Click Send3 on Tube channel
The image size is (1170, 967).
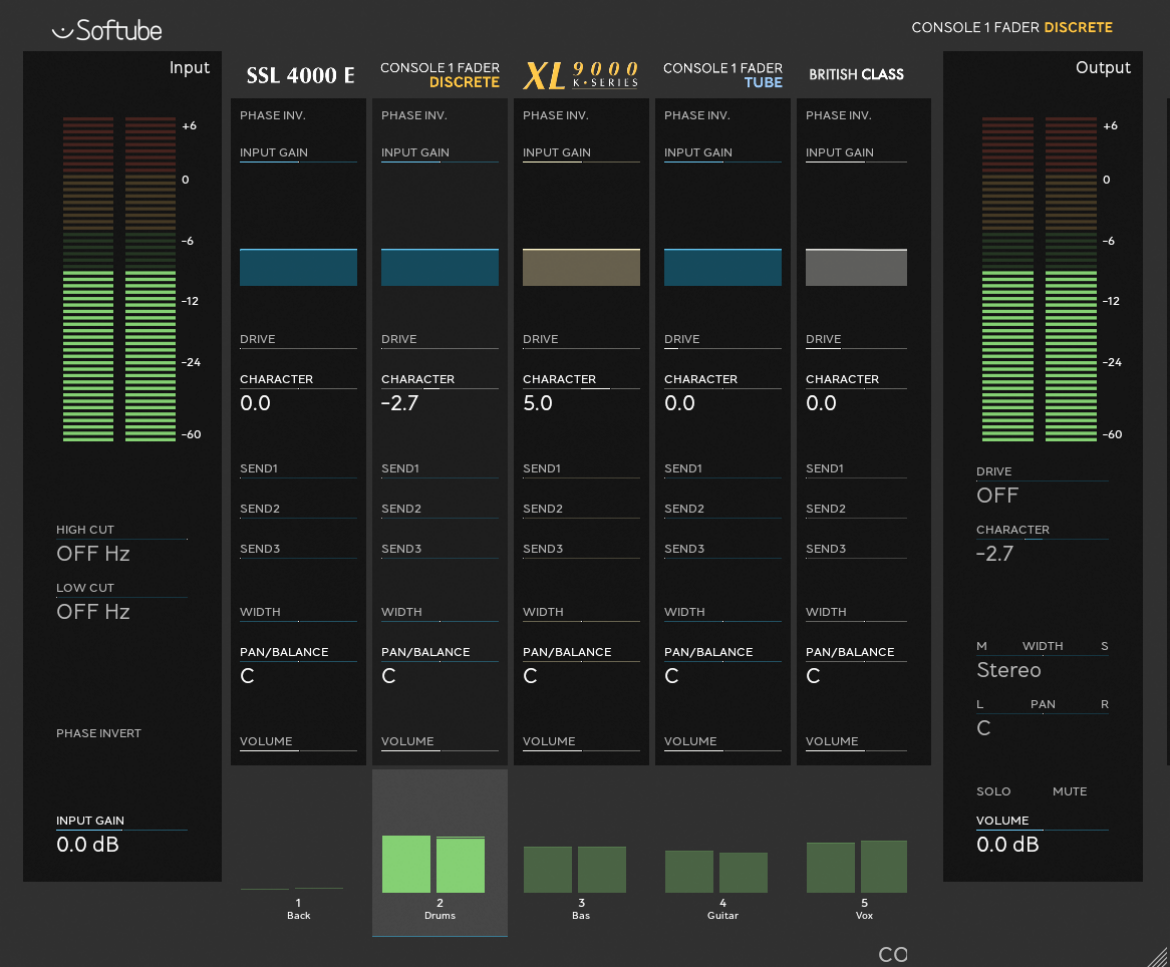722,550
